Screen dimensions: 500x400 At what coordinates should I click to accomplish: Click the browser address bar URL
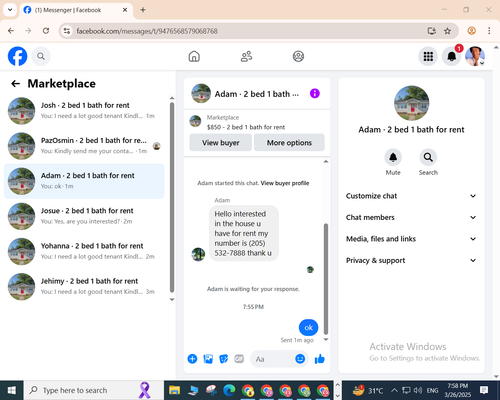coord(147,31)
